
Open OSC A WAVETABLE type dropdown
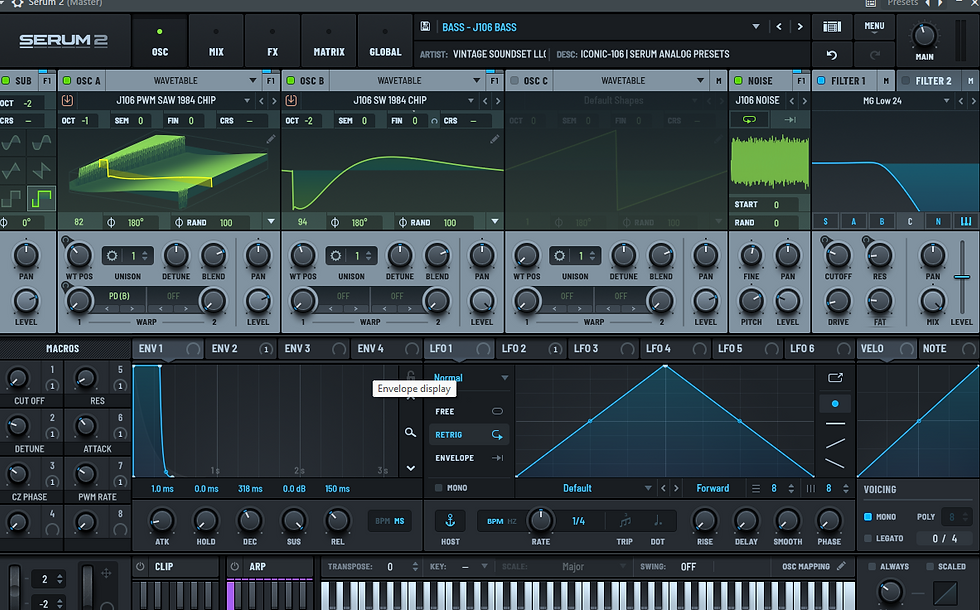pos(252,81)
